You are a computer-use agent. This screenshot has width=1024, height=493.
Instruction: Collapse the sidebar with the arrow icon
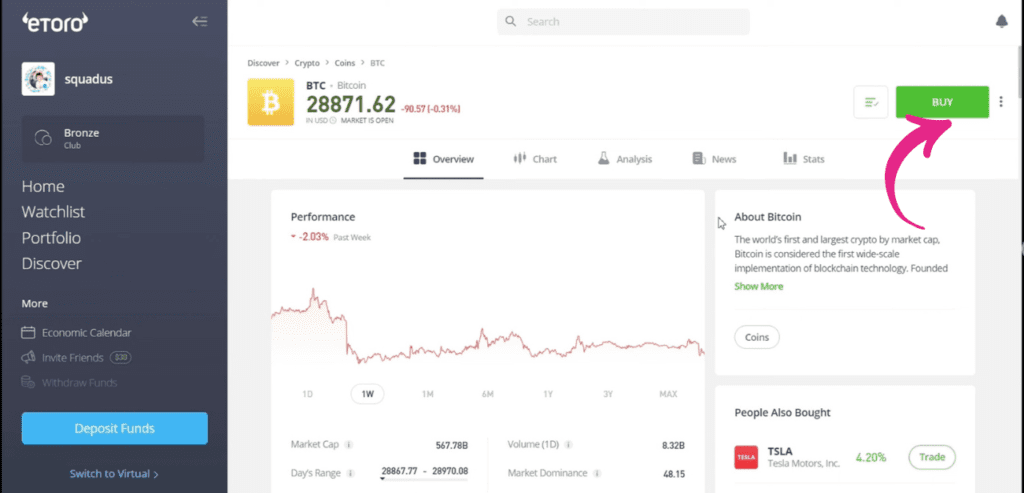coord(199,22)
